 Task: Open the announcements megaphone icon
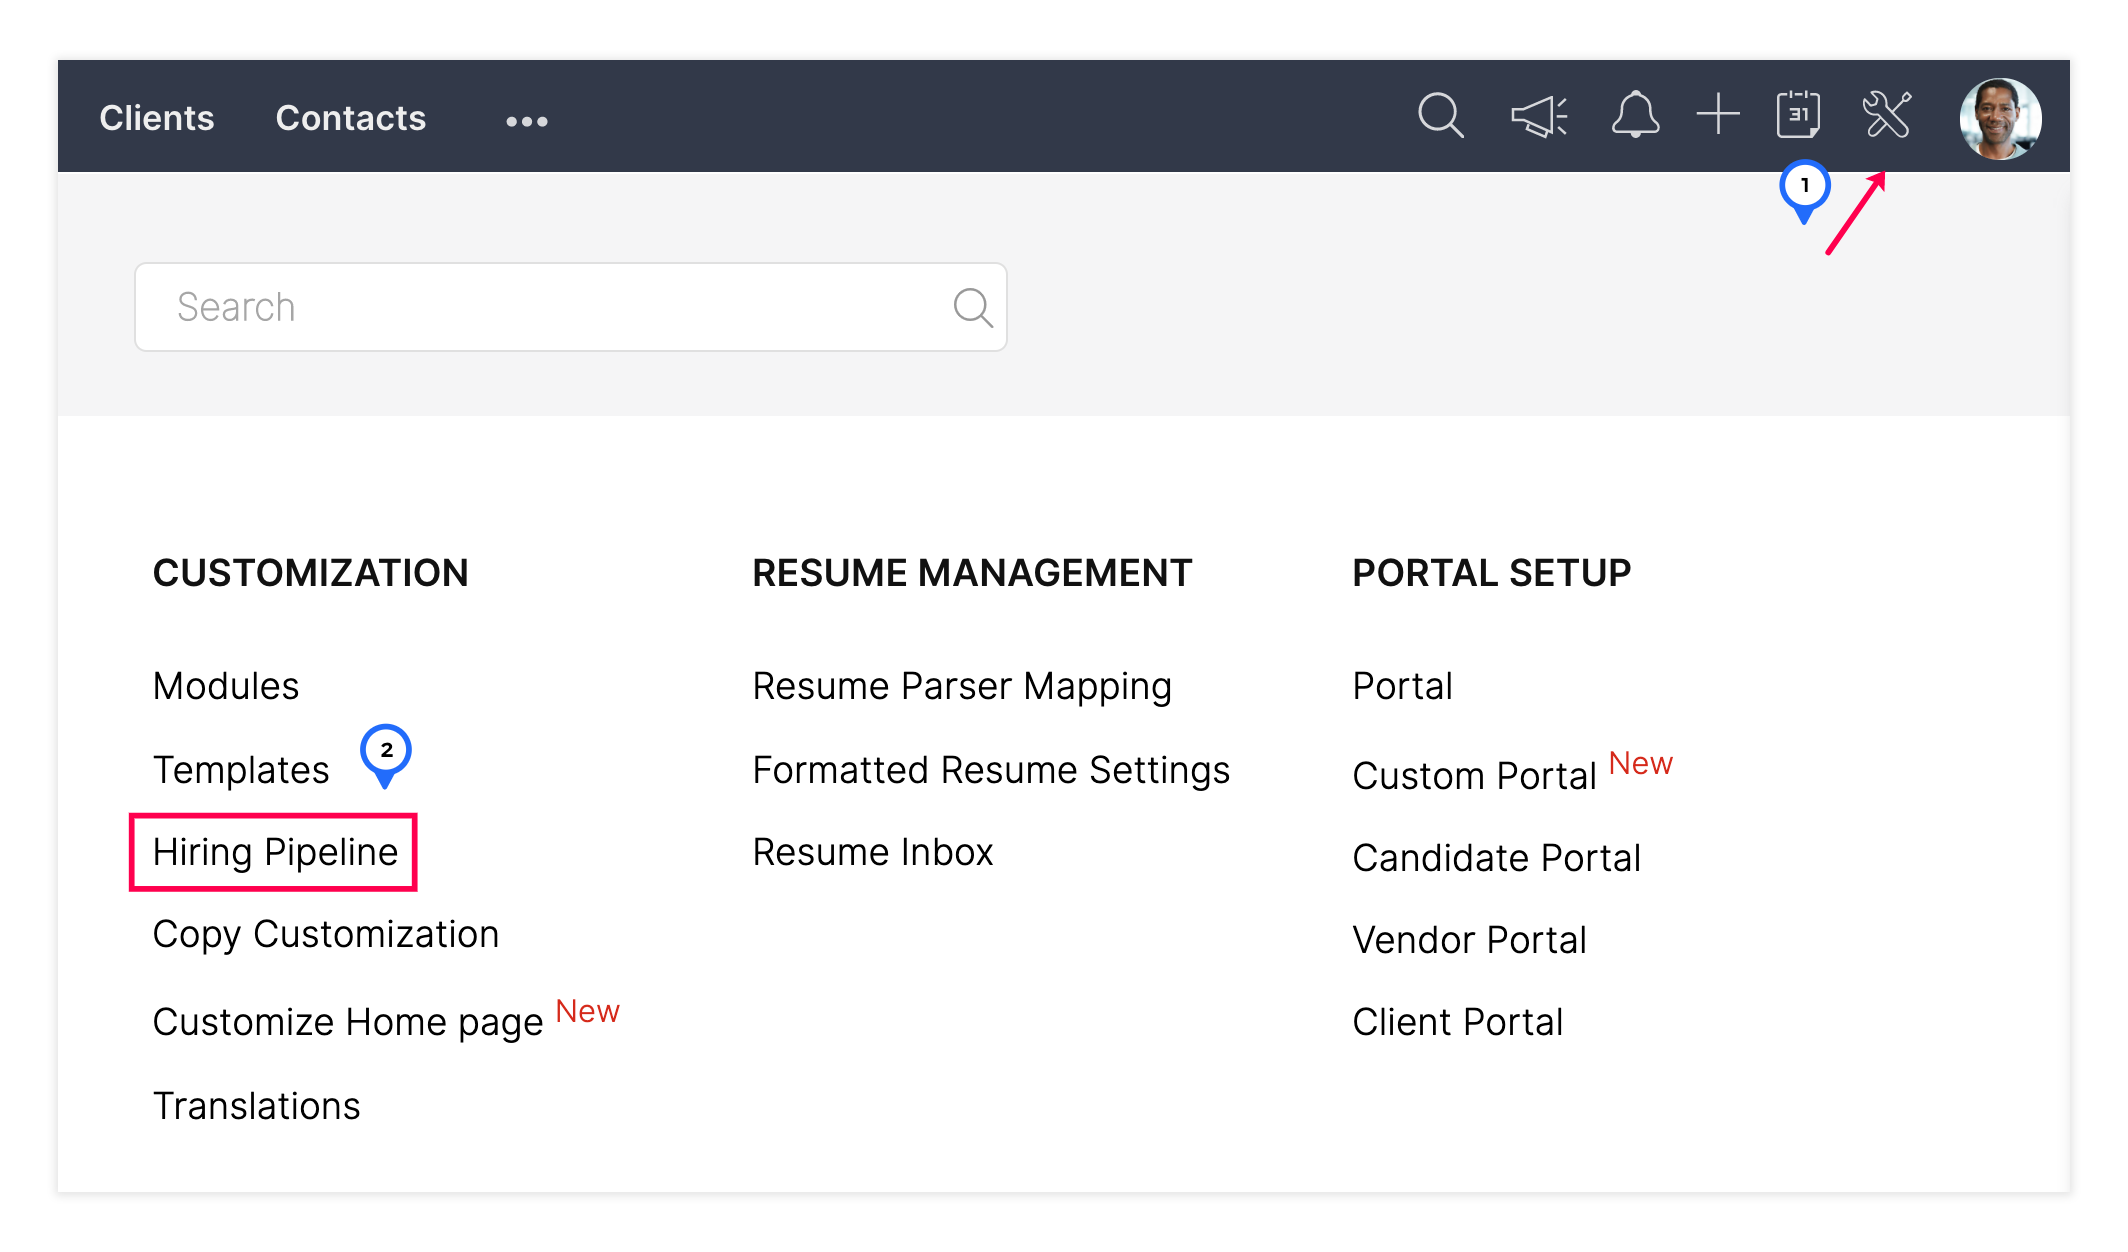click(x=1538, y=116)
